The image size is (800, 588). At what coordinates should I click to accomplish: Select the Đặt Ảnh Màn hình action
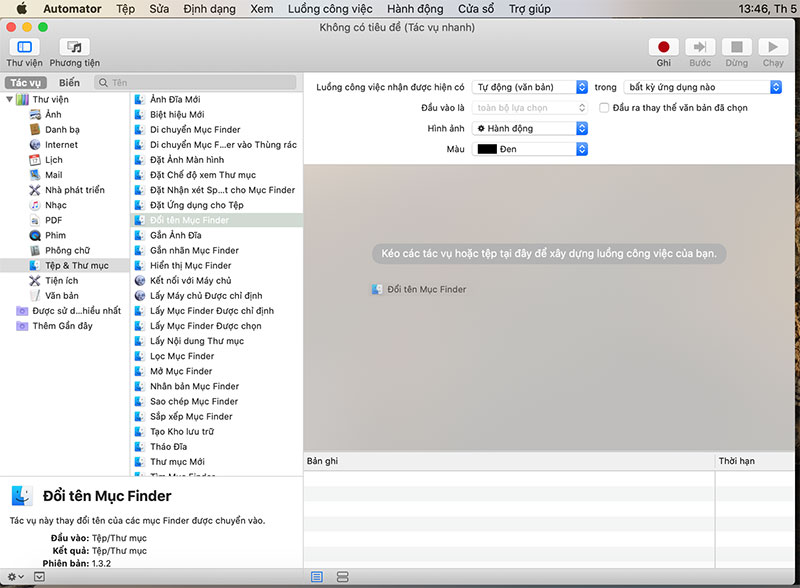click(217, 160)
